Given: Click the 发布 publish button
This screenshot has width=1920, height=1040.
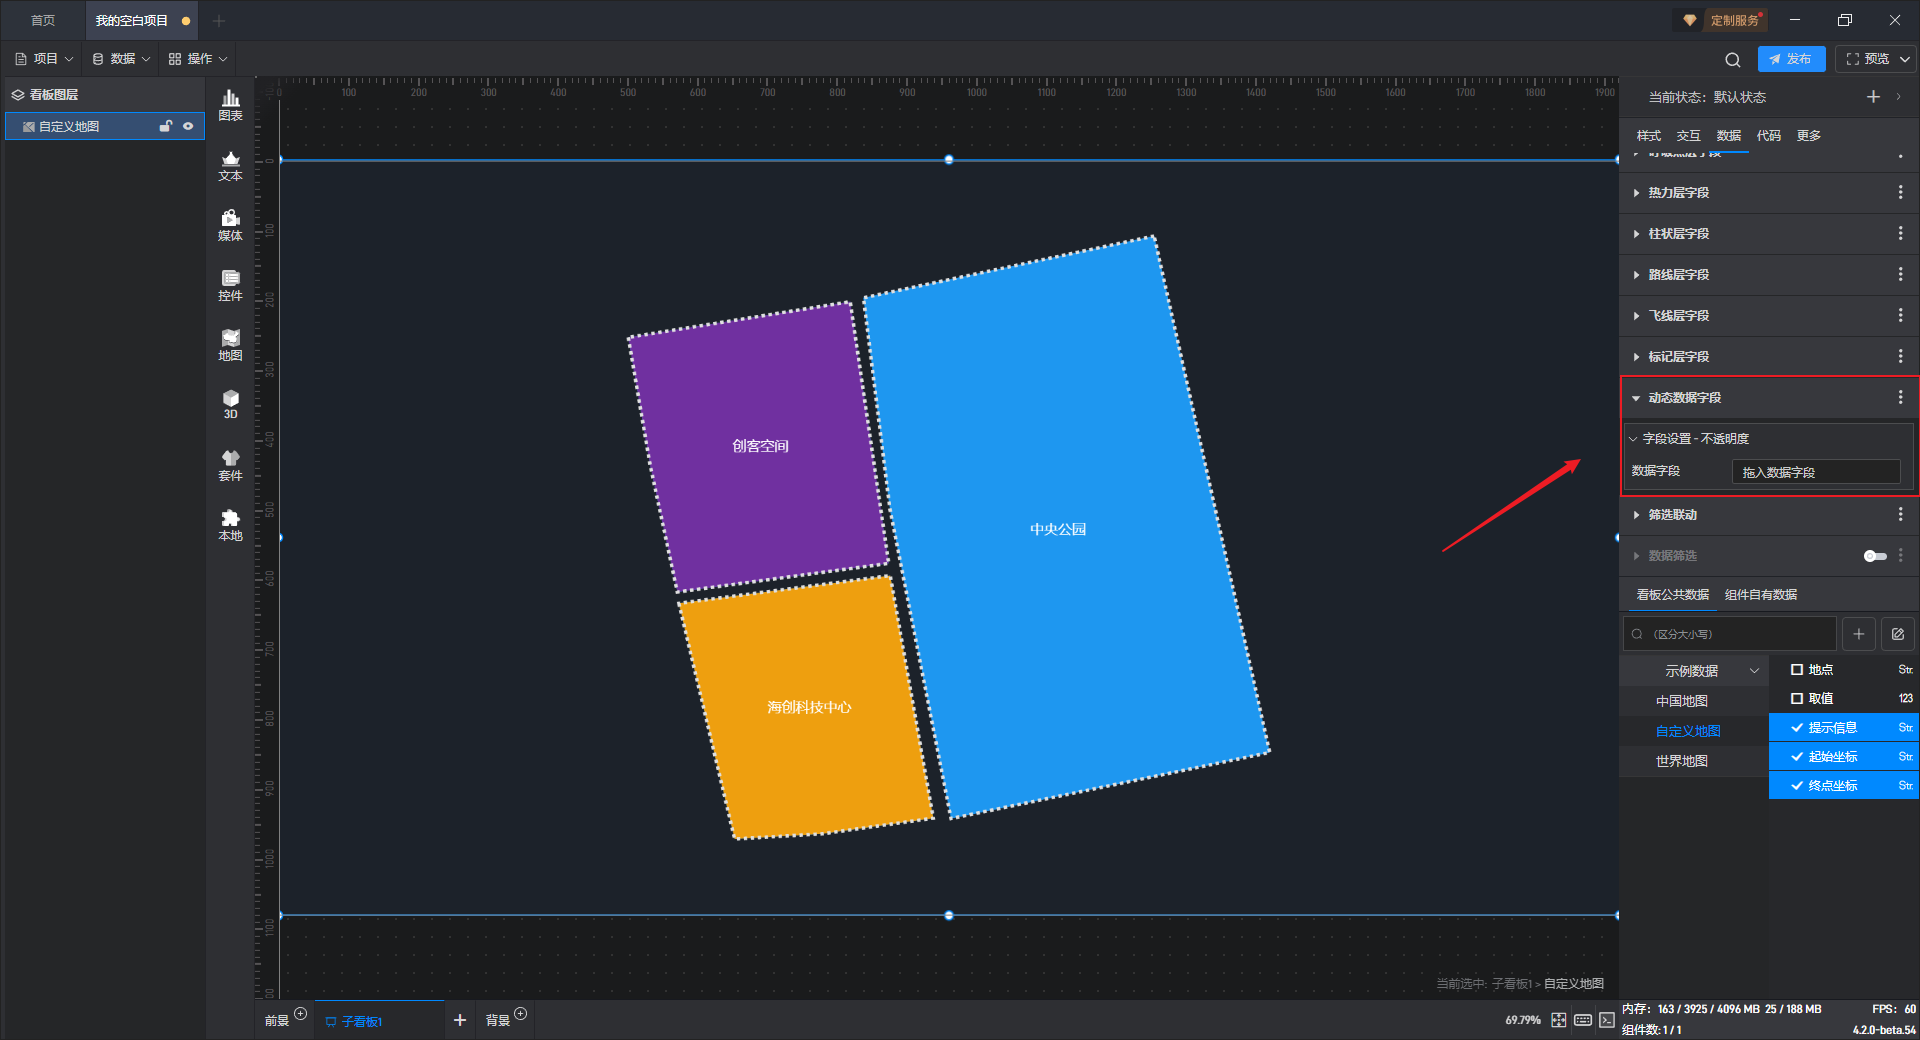Looking at the screenshot, I should coord(1791,59).
